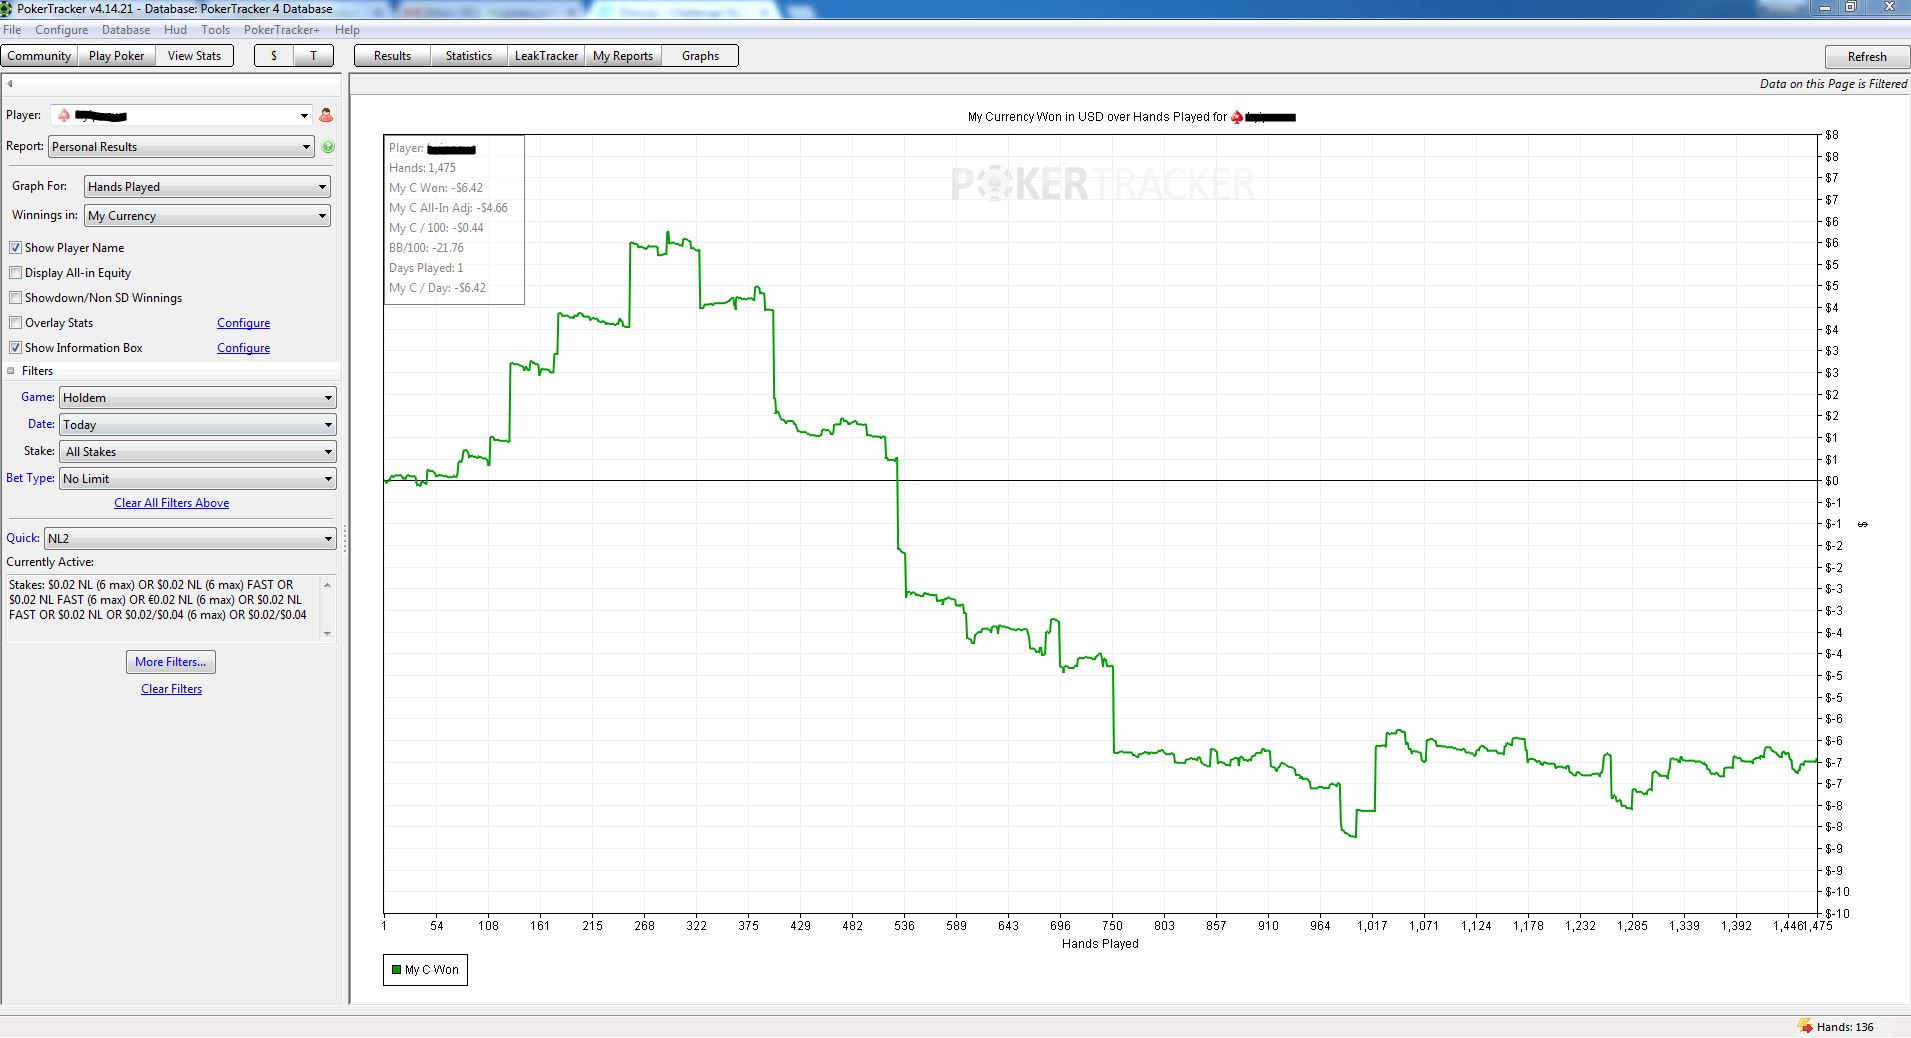Open the Bet Type filter dropdown

[198, 479]
